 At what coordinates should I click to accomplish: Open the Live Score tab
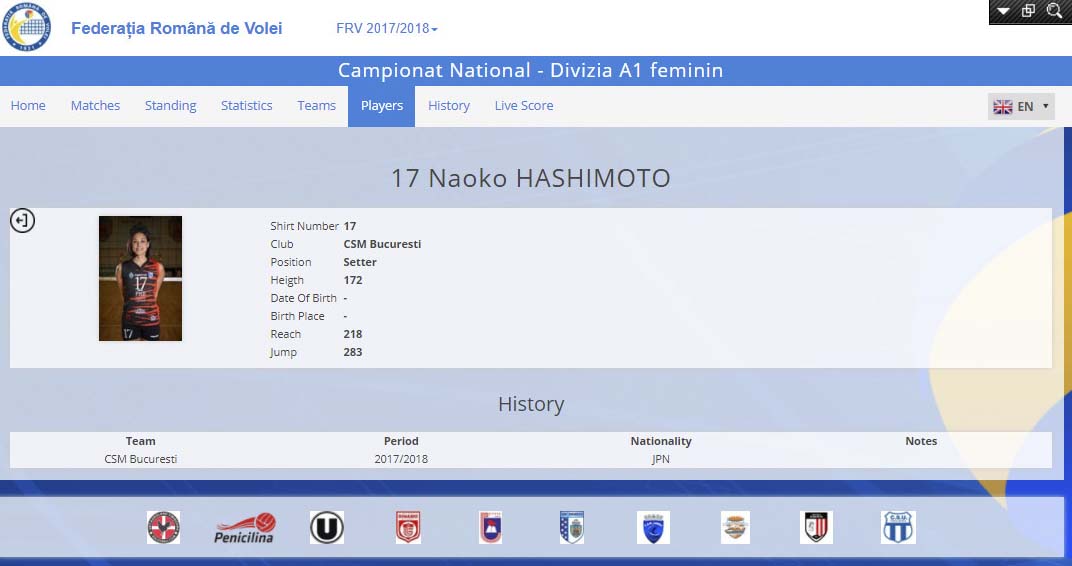tap(524, 106)
